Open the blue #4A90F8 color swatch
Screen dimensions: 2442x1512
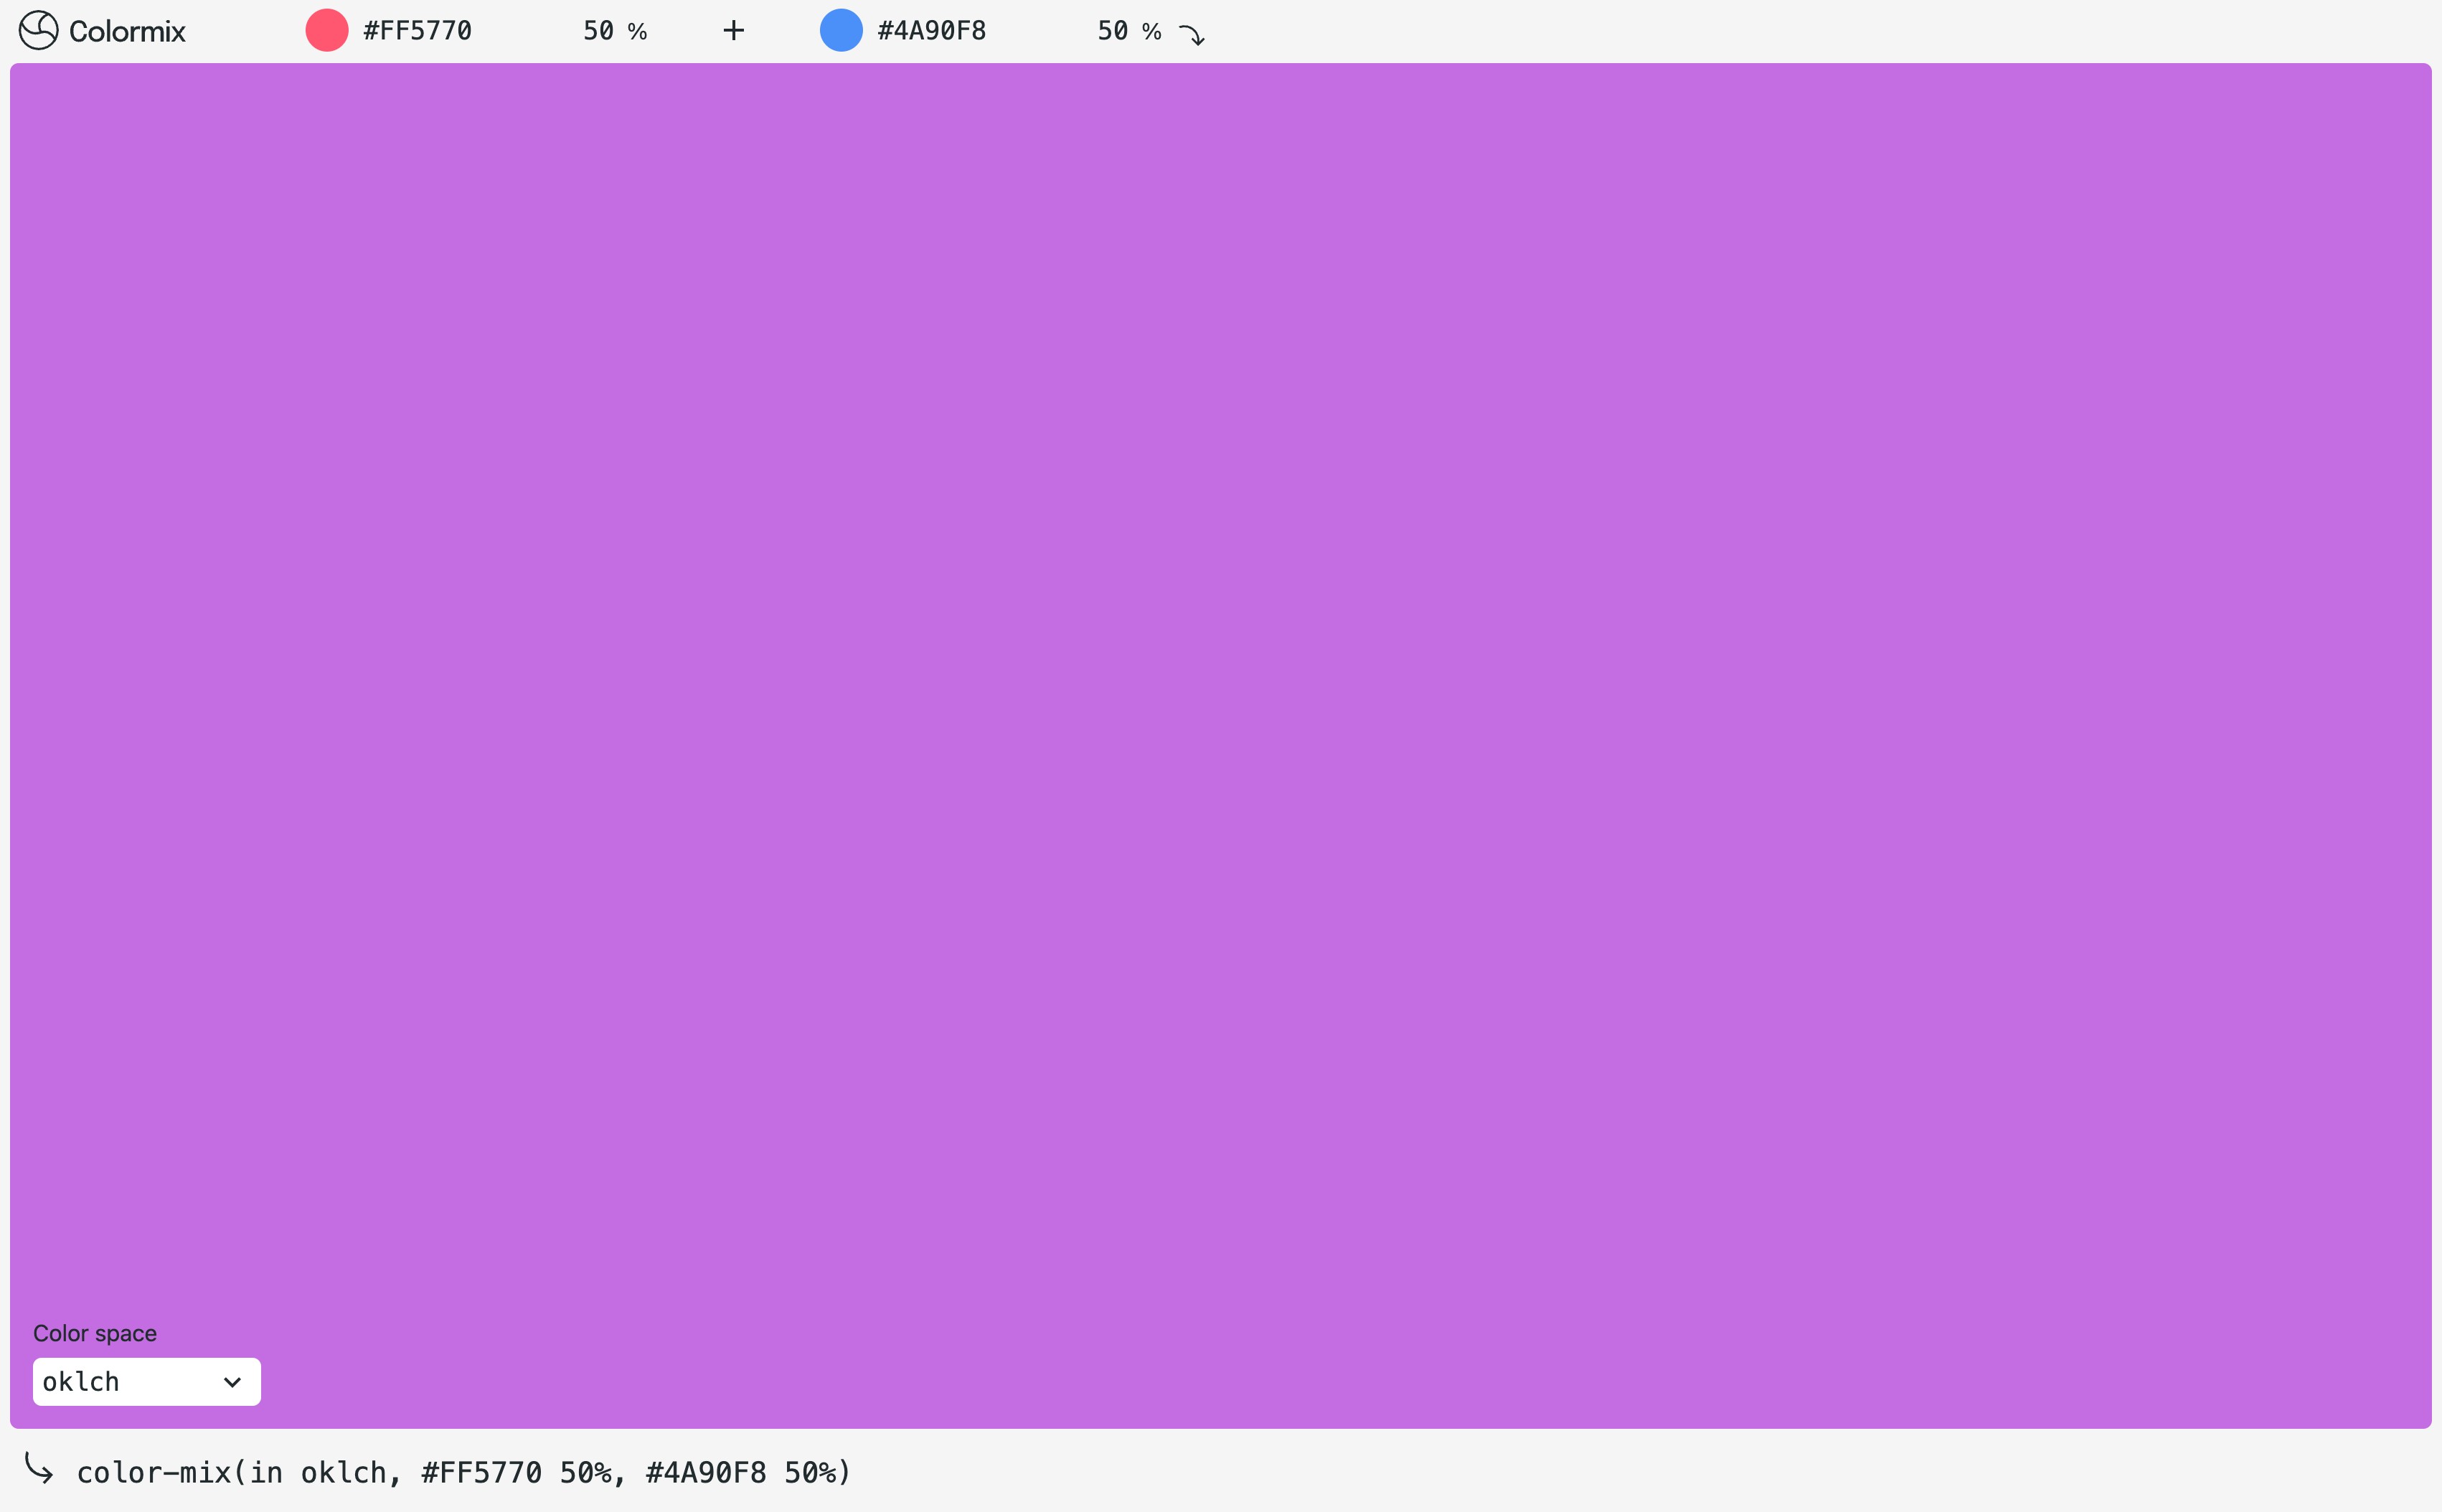(841, 30)
